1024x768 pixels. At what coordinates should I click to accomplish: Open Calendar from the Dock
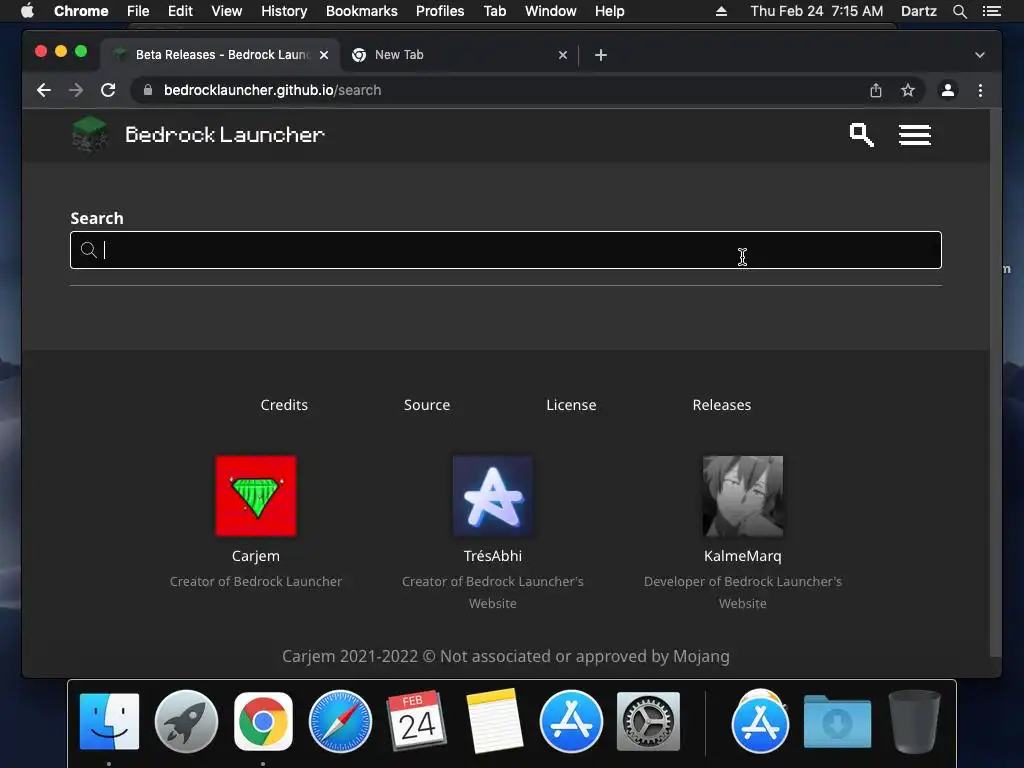[417, 722]
